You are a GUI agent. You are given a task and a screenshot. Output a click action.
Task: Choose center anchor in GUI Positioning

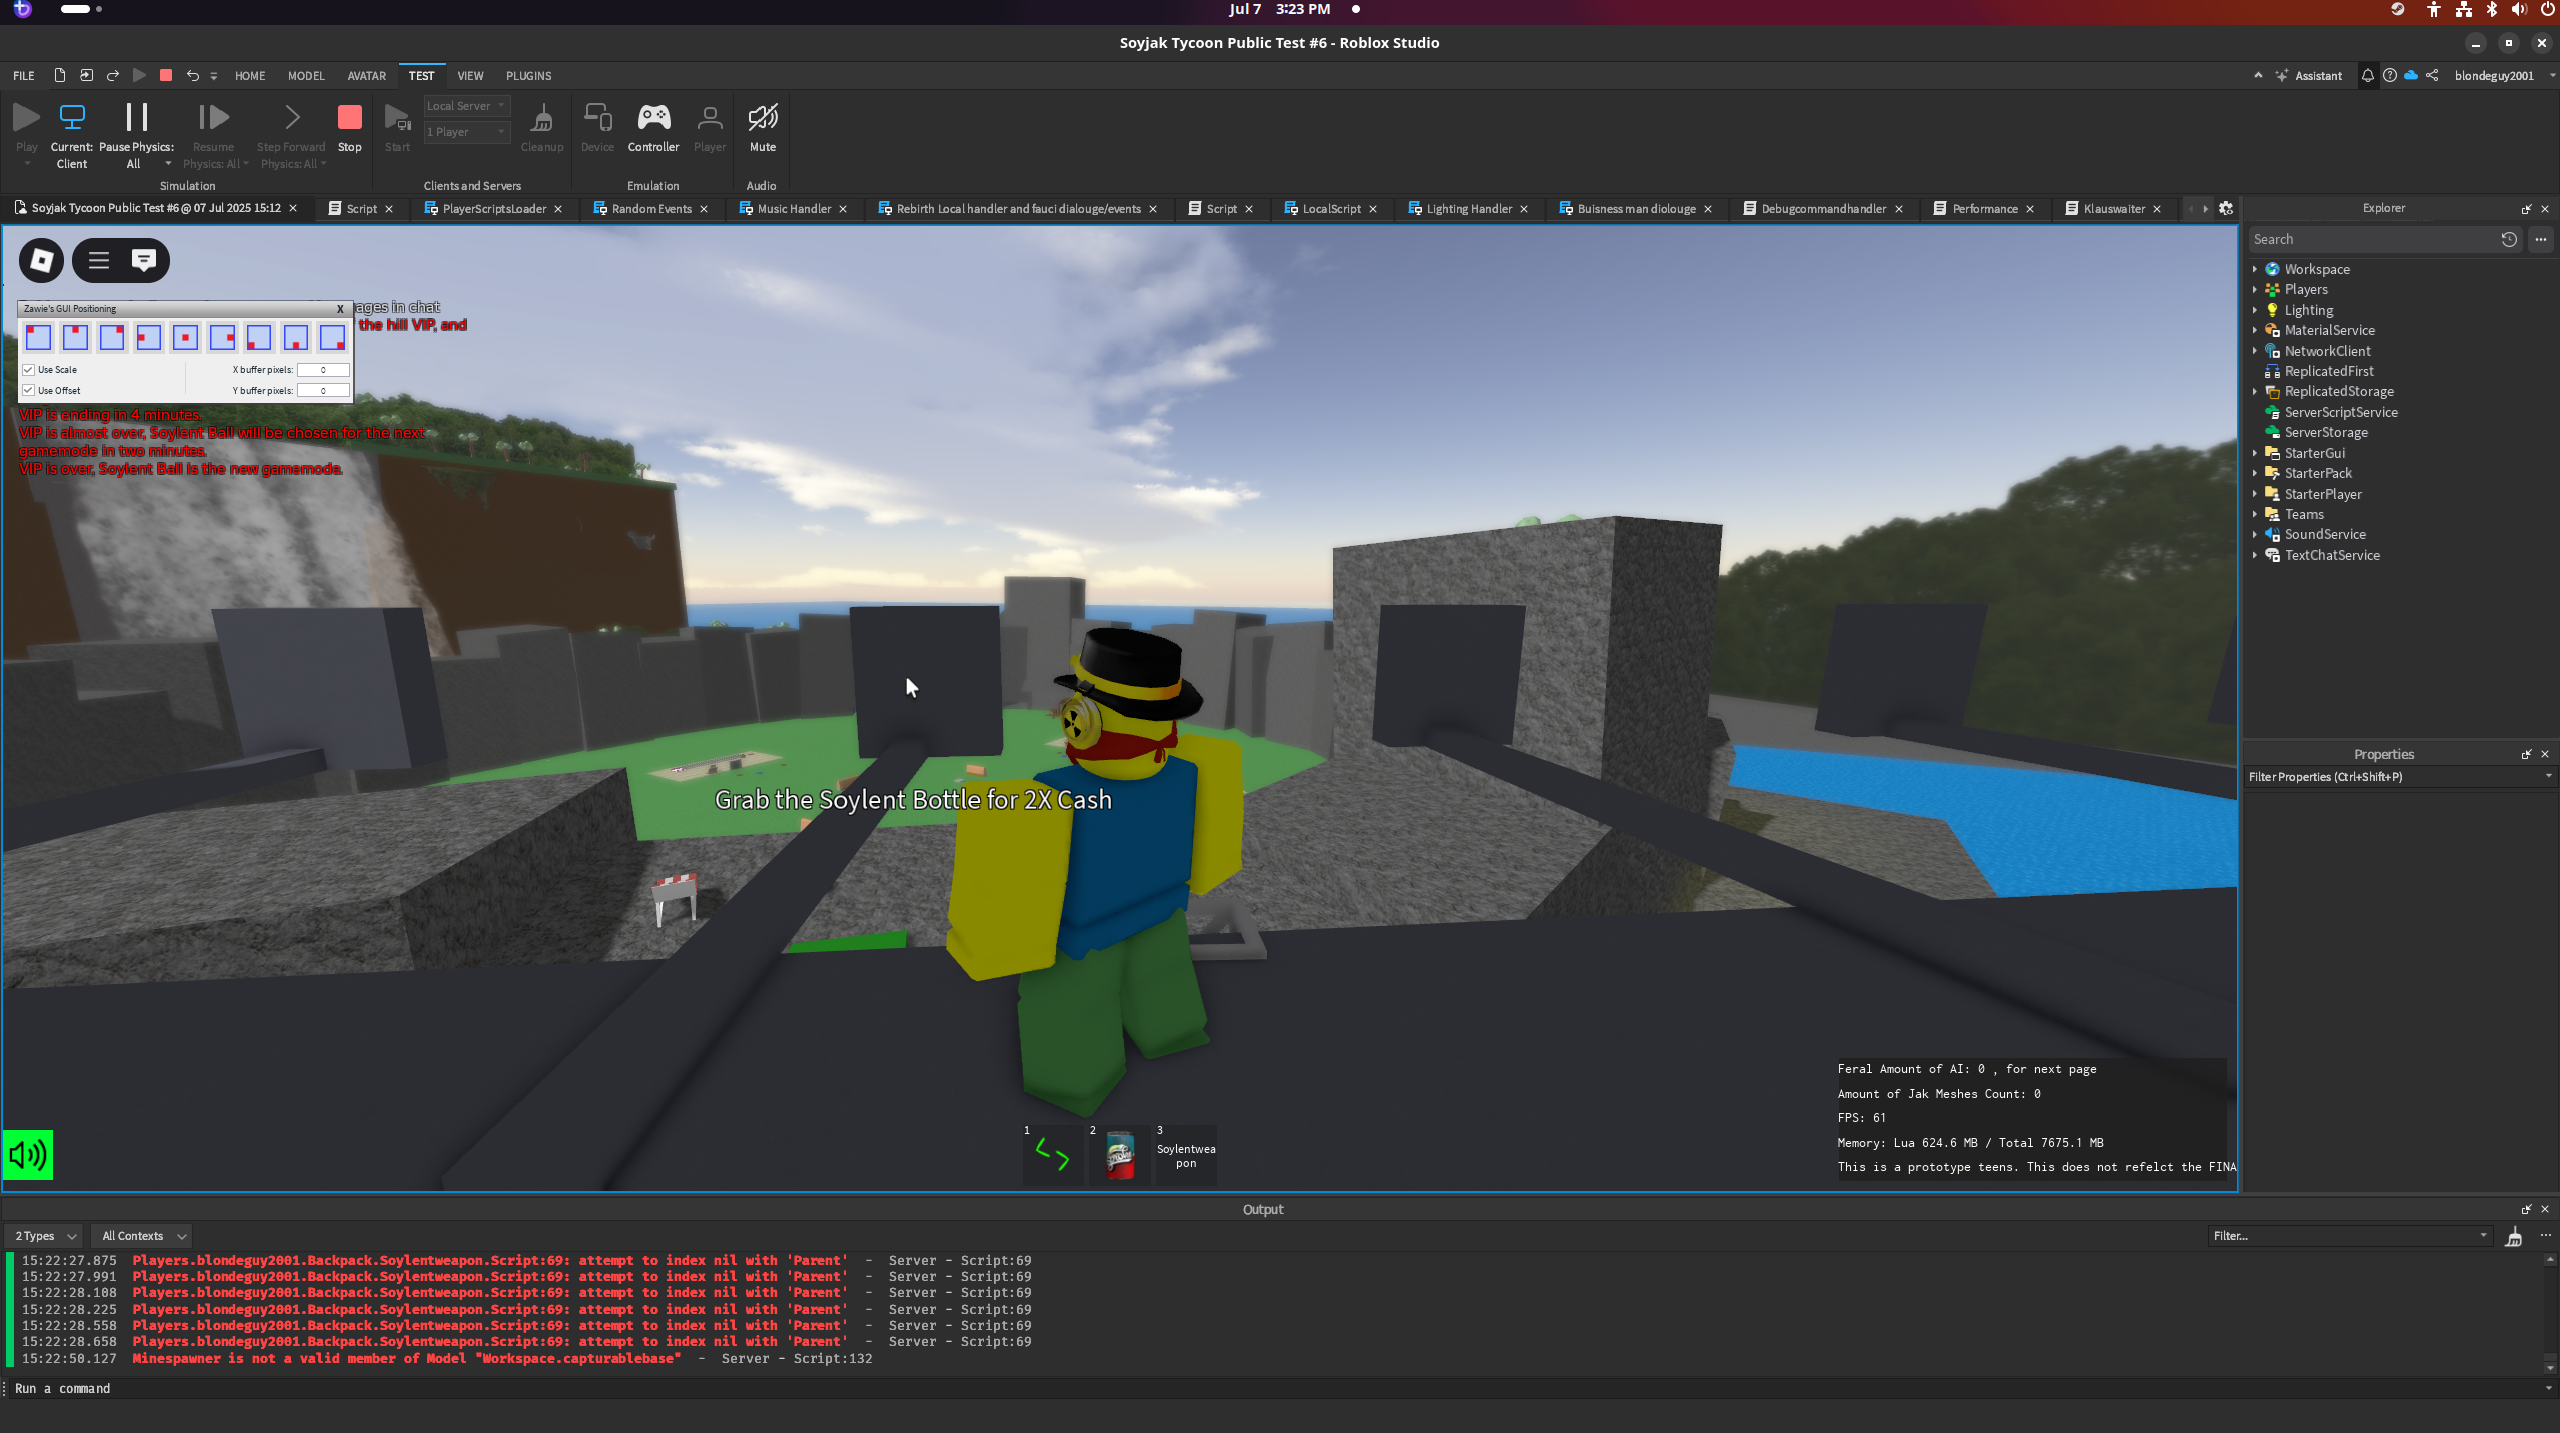click(185, 338)
